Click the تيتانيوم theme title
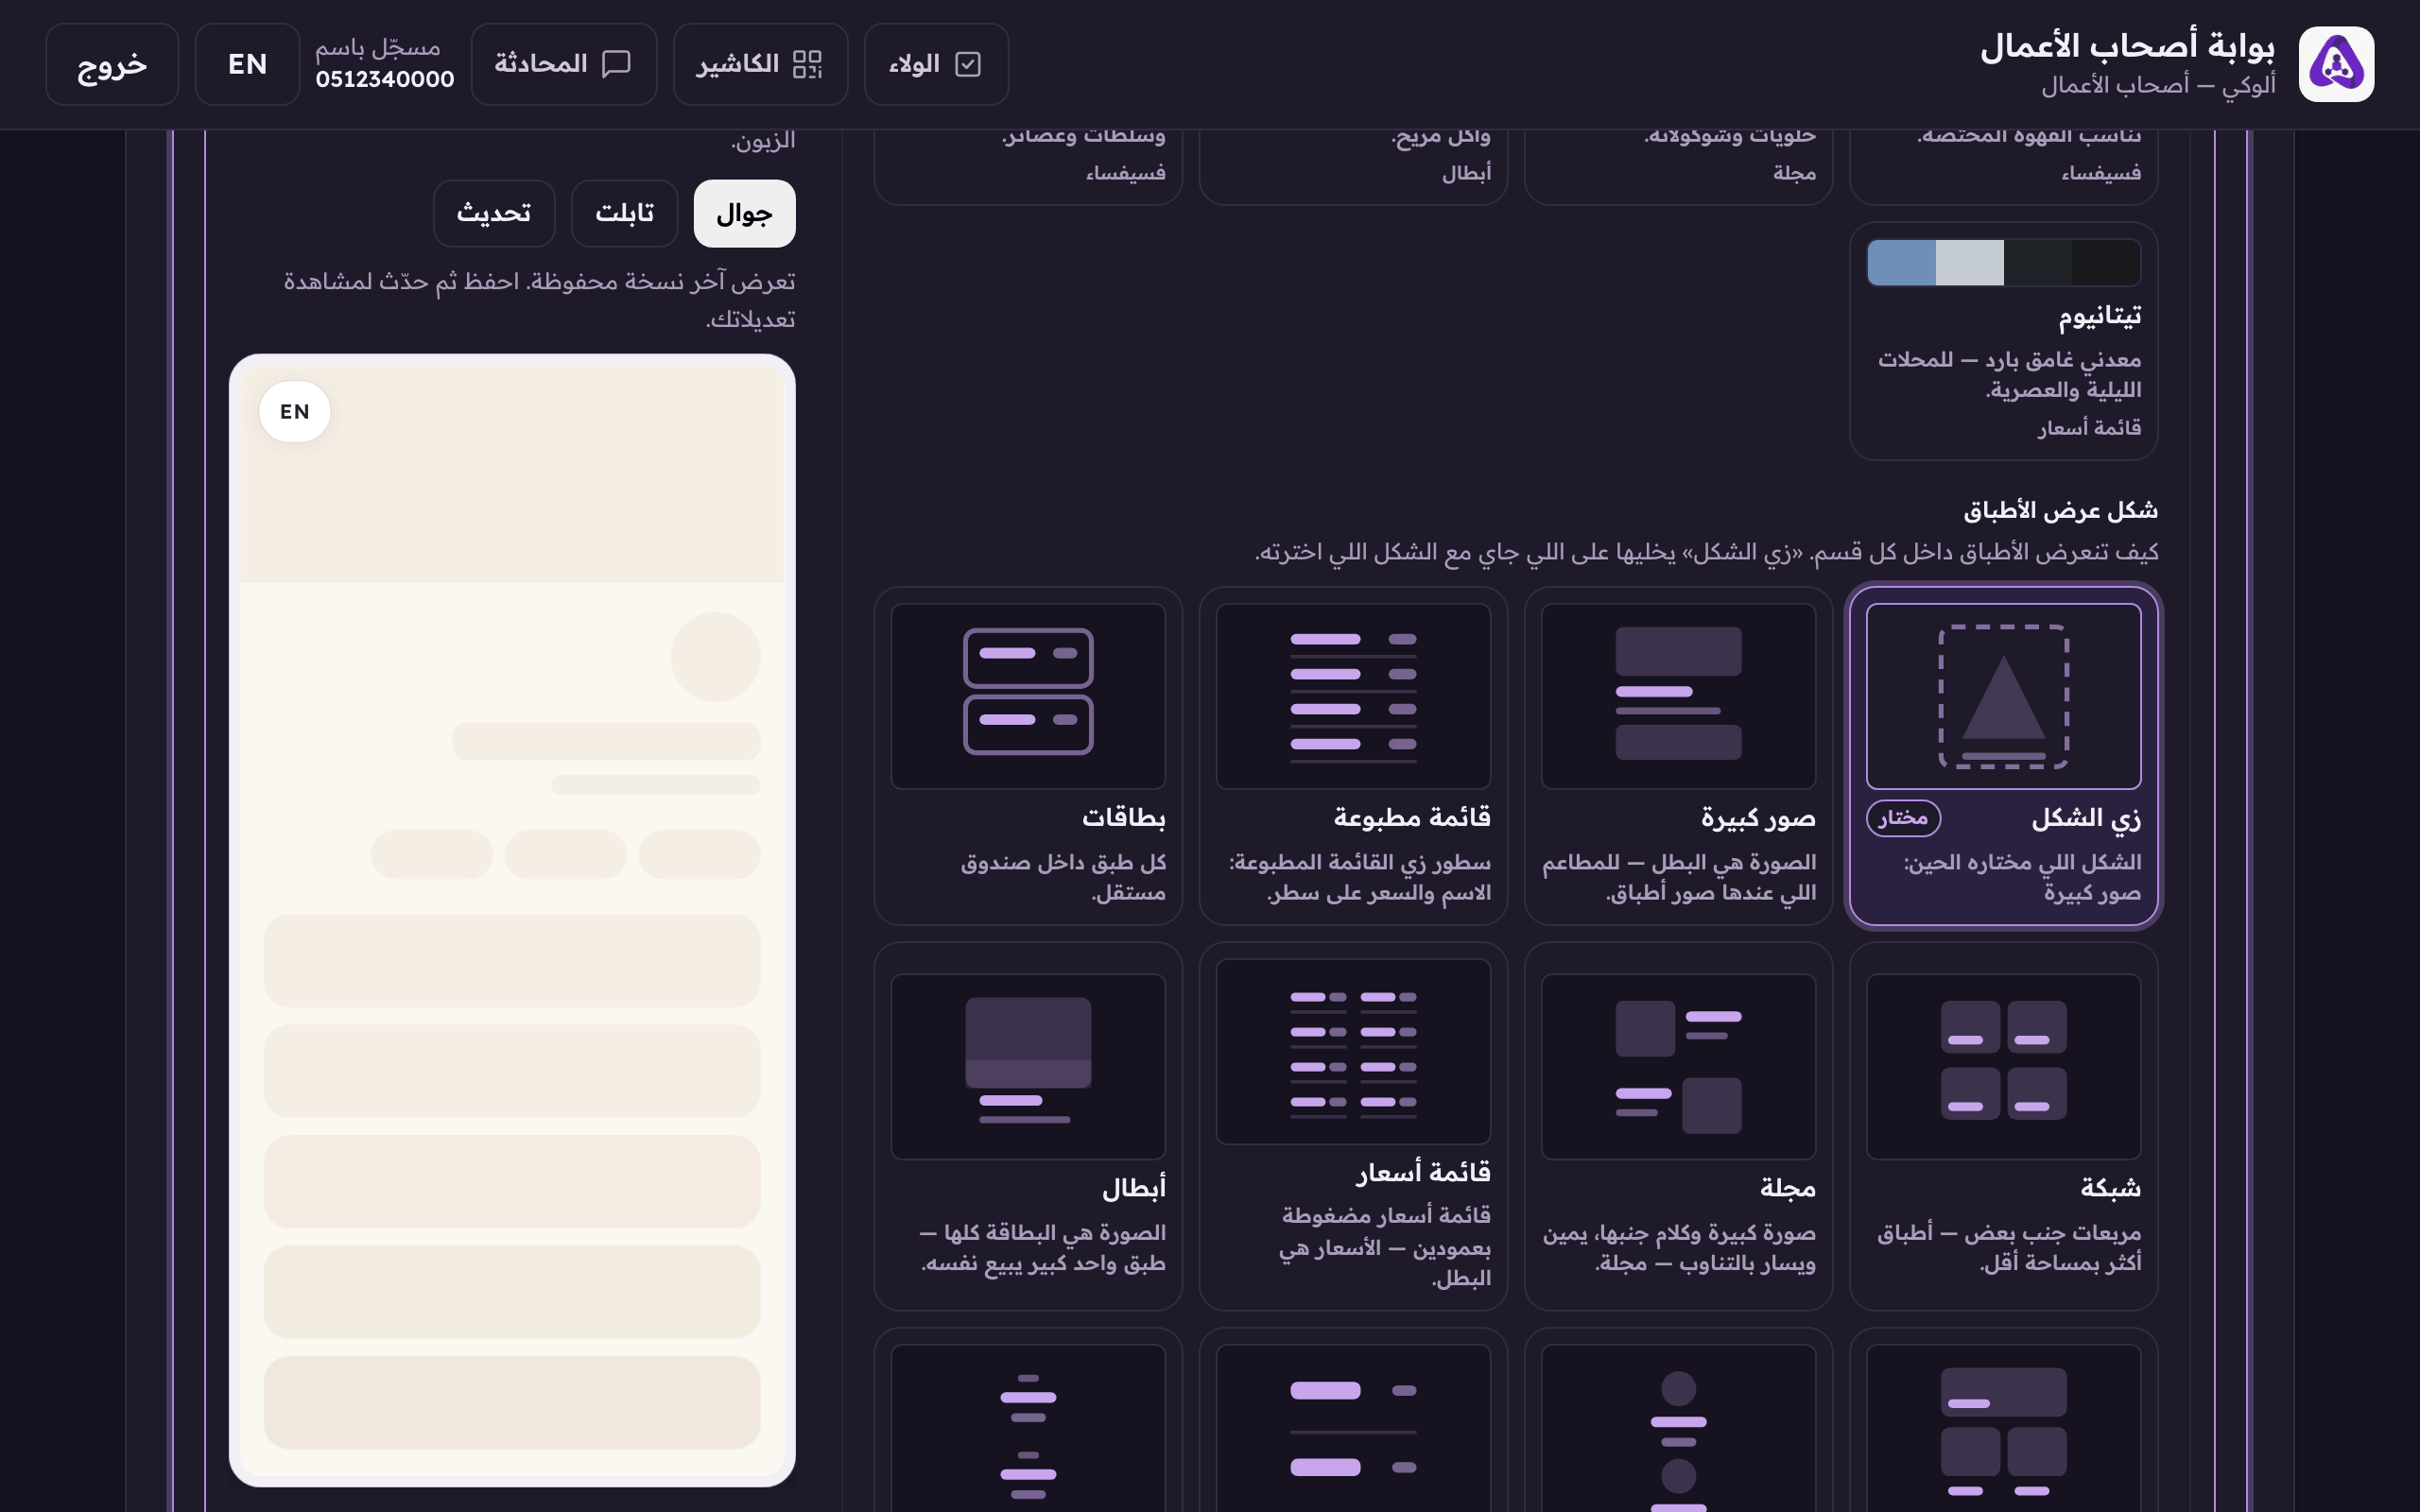 (2099, 316)
